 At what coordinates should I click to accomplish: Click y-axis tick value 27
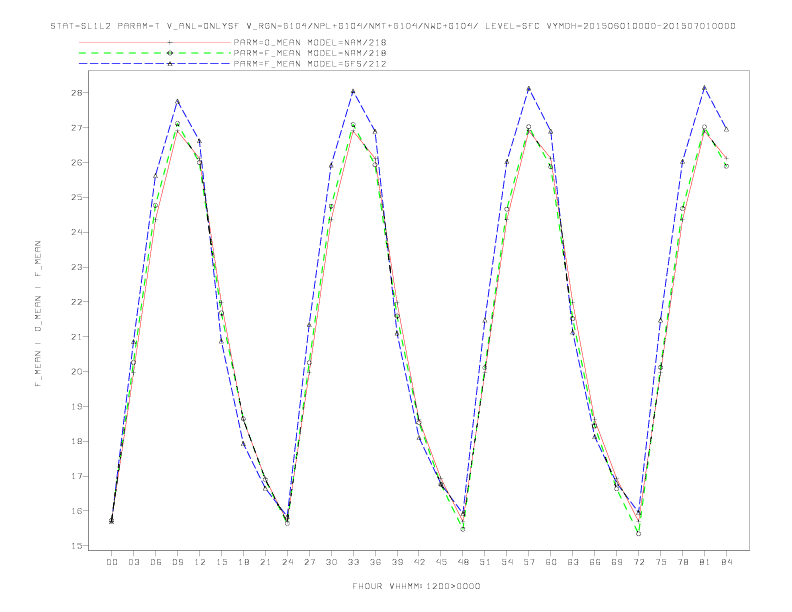tap(78, 128)
